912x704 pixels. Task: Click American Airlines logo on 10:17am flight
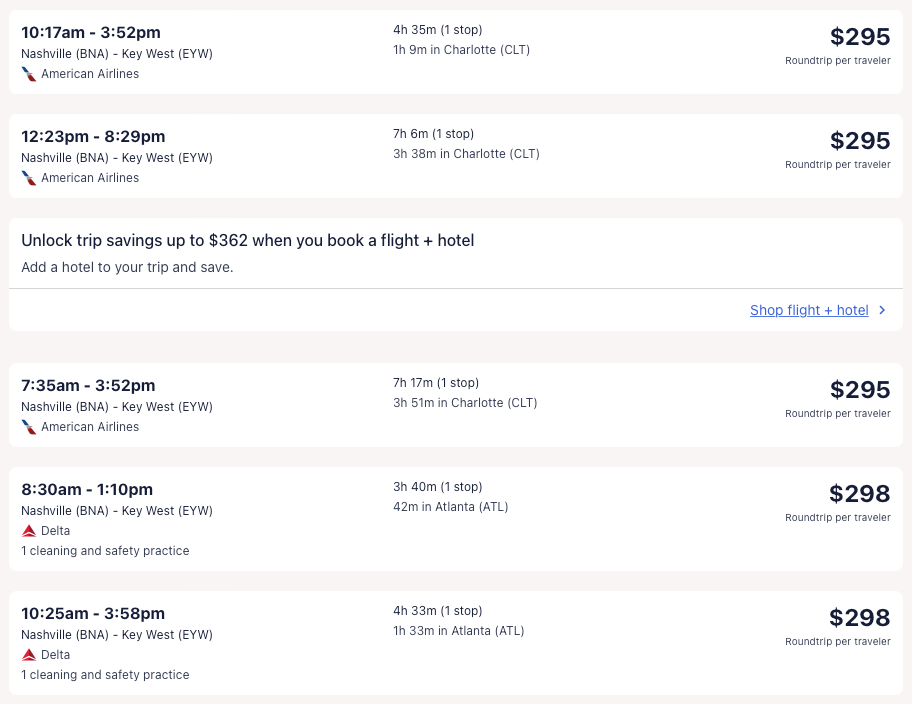pyautogui.click(x=29, y=74)
